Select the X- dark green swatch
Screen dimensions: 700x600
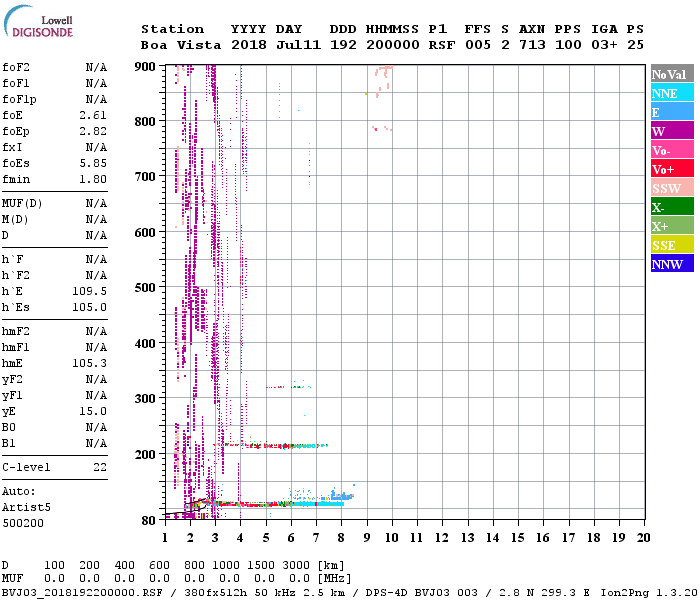coord(672,207)
